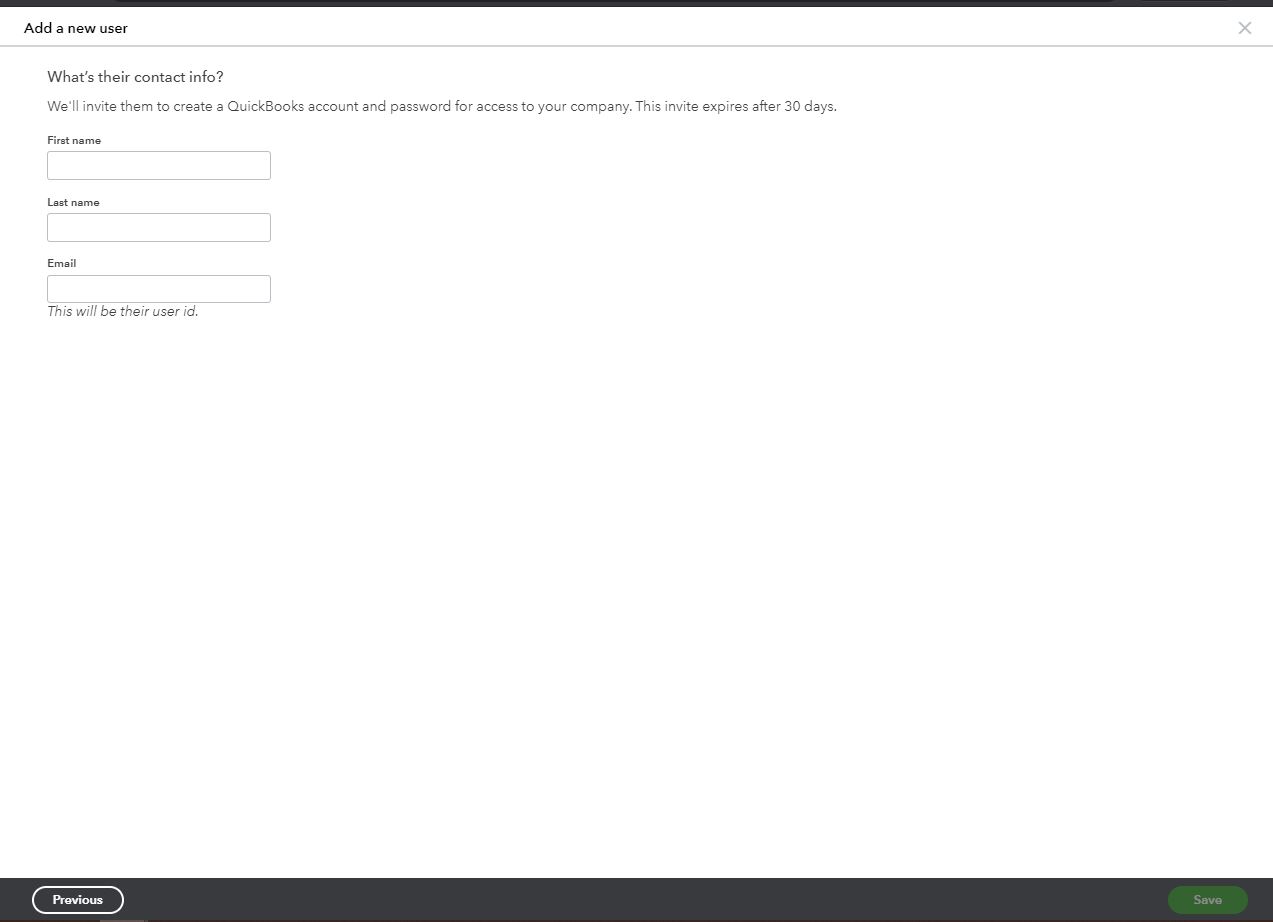The width and height of the screenshot is (1273, 922).
Task: Click the 'Email' label
Action: pyautogui.click(x=61, y=263)
